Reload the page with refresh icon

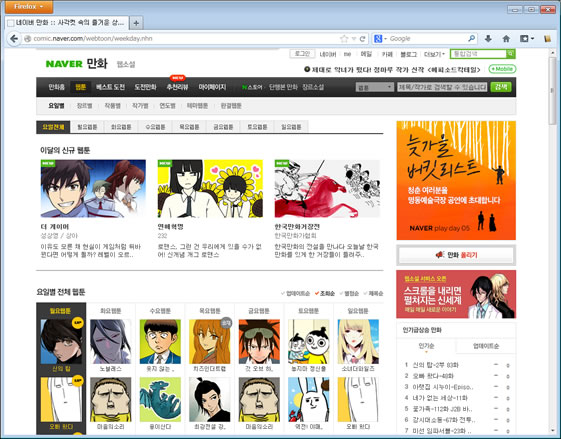point(362,39)
